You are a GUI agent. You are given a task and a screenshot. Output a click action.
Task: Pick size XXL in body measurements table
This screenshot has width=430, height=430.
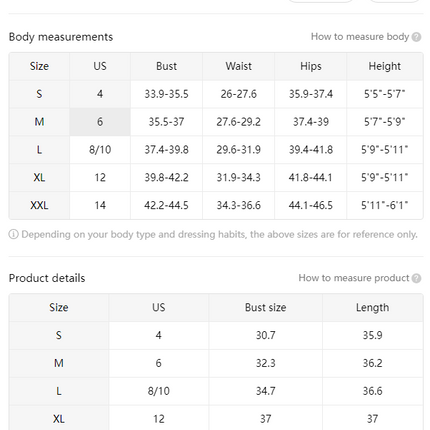click(39, 205)
